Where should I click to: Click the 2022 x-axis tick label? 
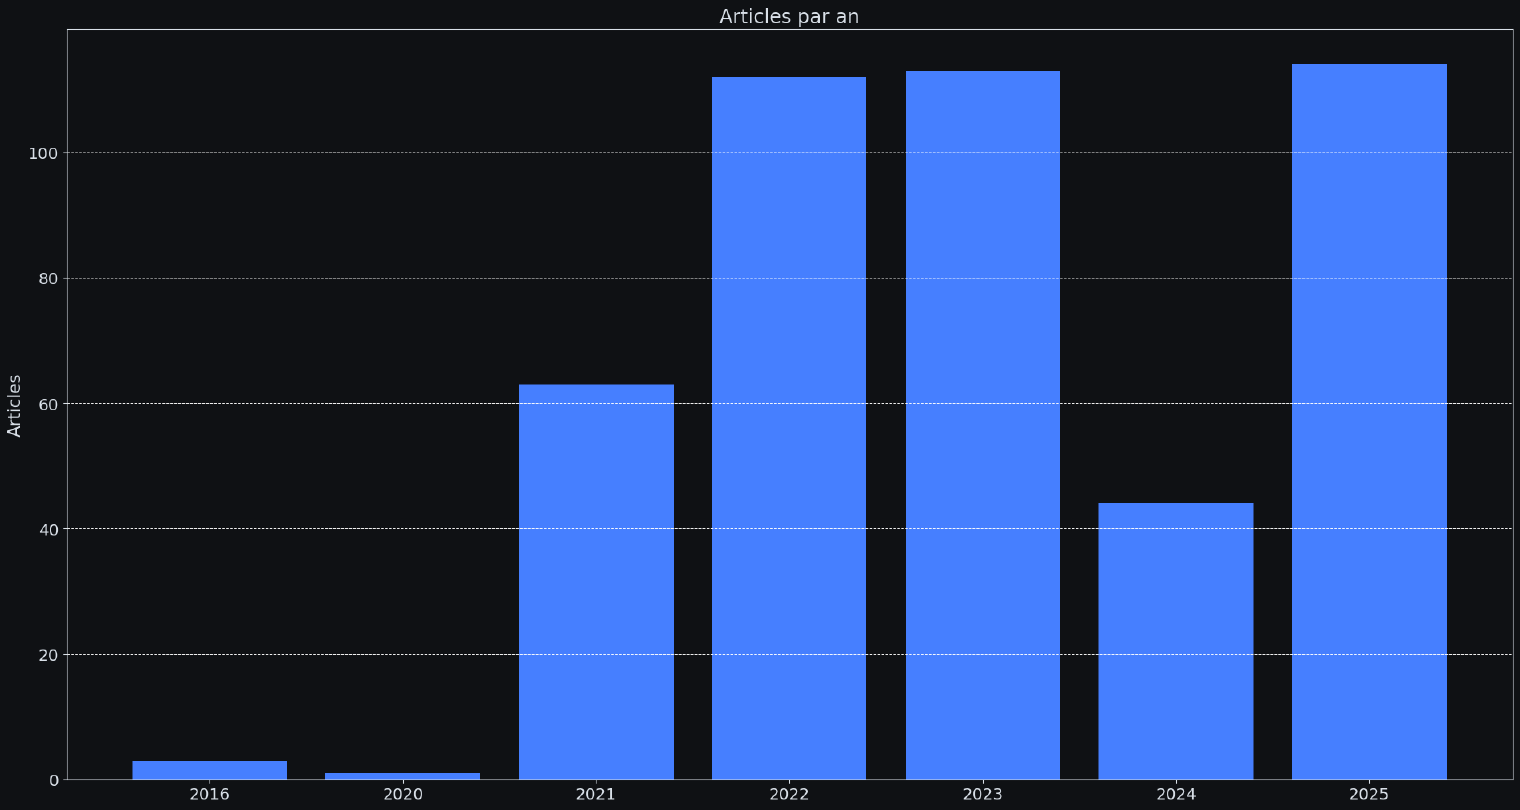pyautogui.click(x=789, y=795)
